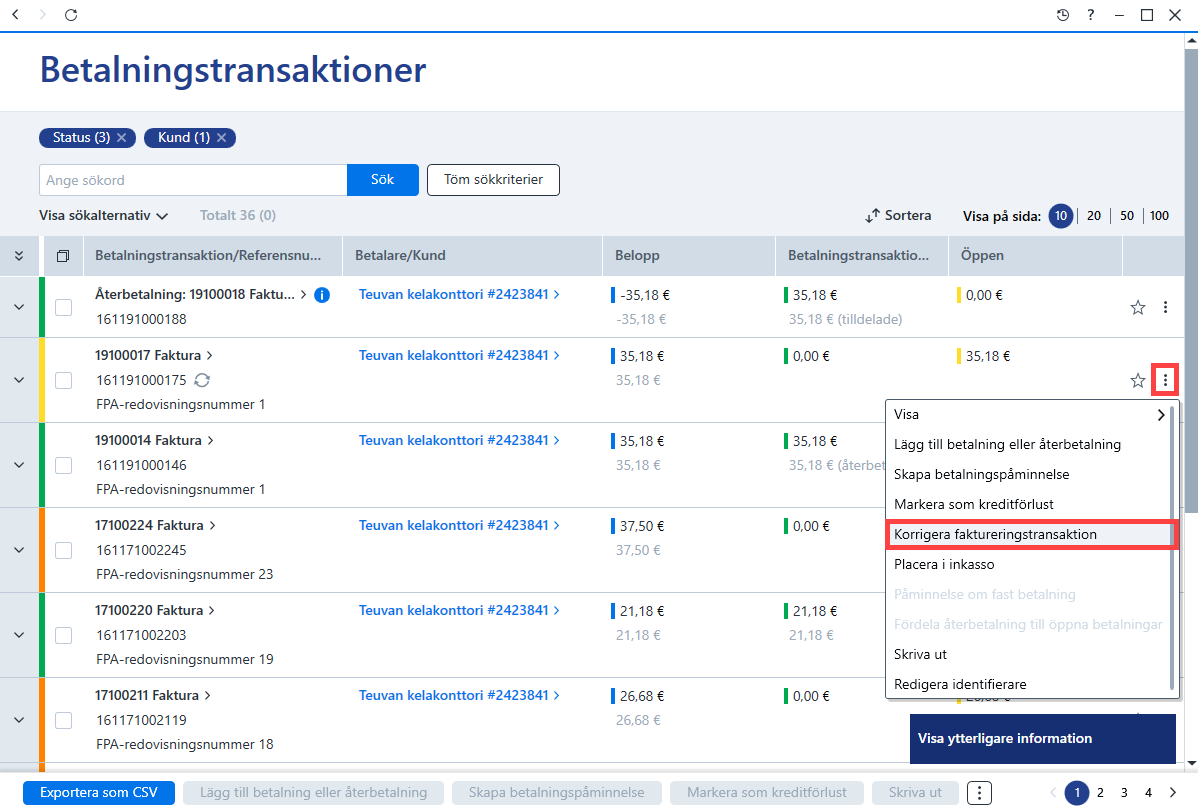Sort by the Öppen column header
This screenshot has width=1198, height=812.
(x=1035, y=256)
